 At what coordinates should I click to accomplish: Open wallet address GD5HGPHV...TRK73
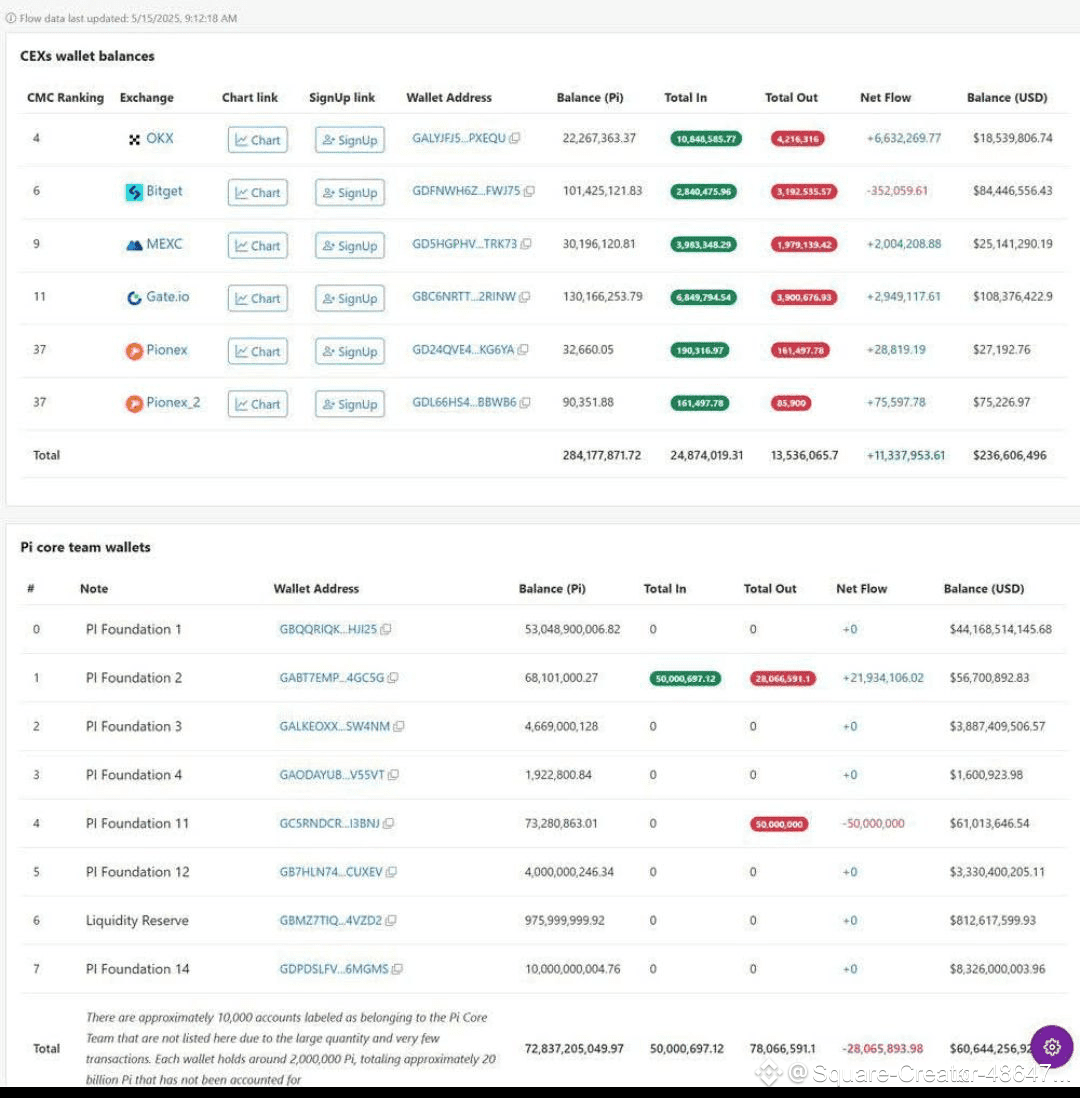pyautogui.click(x=464, y=244)
